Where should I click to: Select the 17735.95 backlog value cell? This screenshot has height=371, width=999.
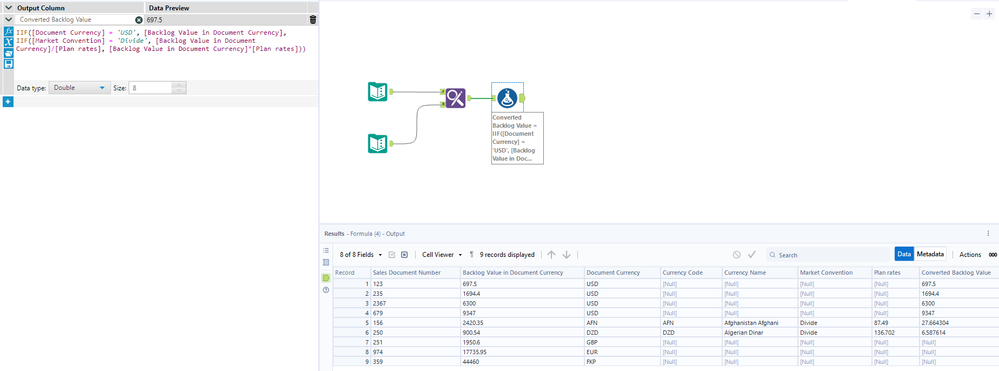point(522,351)
